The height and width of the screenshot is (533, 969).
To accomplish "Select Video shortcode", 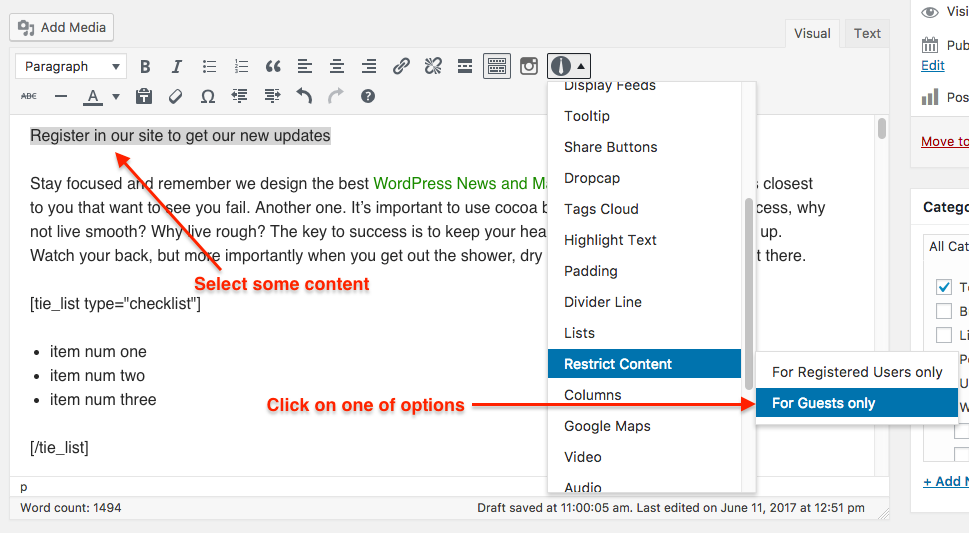I will pos(645,457).
